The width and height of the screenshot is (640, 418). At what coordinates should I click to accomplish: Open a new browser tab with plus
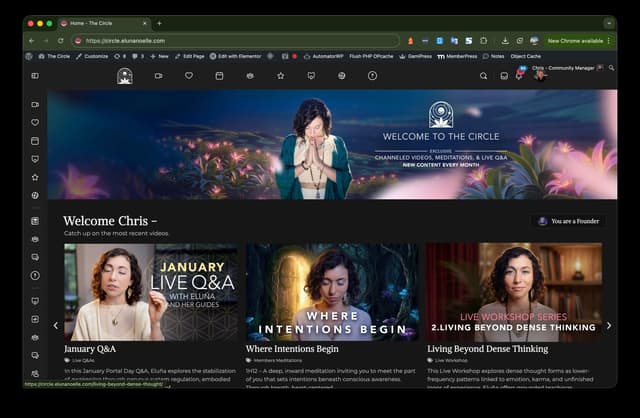[159, 23]
